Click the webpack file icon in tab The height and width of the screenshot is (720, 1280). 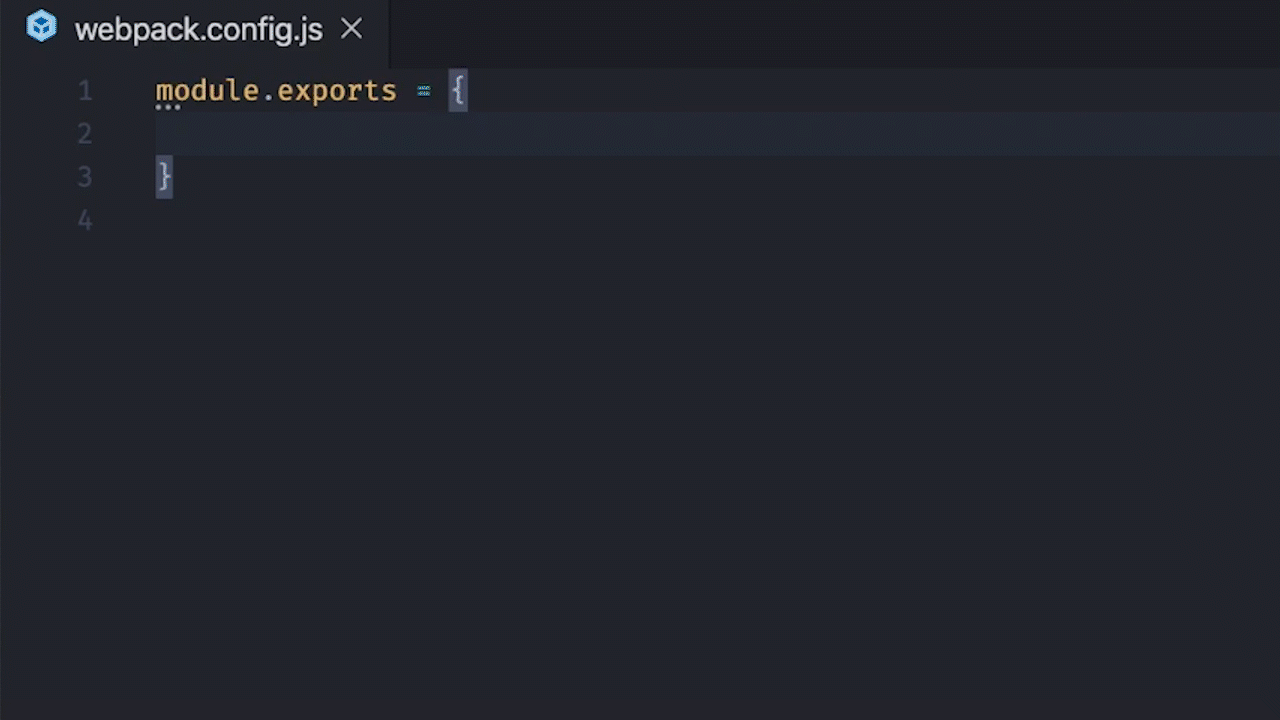coord(42,27)
